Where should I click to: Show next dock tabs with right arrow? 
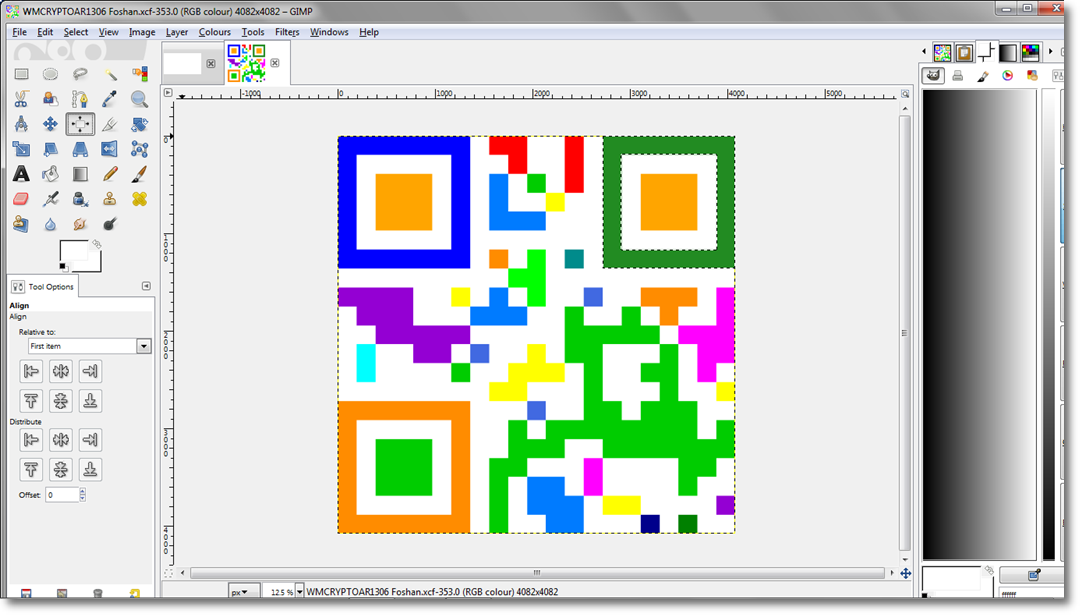[x=1050, y=52]
